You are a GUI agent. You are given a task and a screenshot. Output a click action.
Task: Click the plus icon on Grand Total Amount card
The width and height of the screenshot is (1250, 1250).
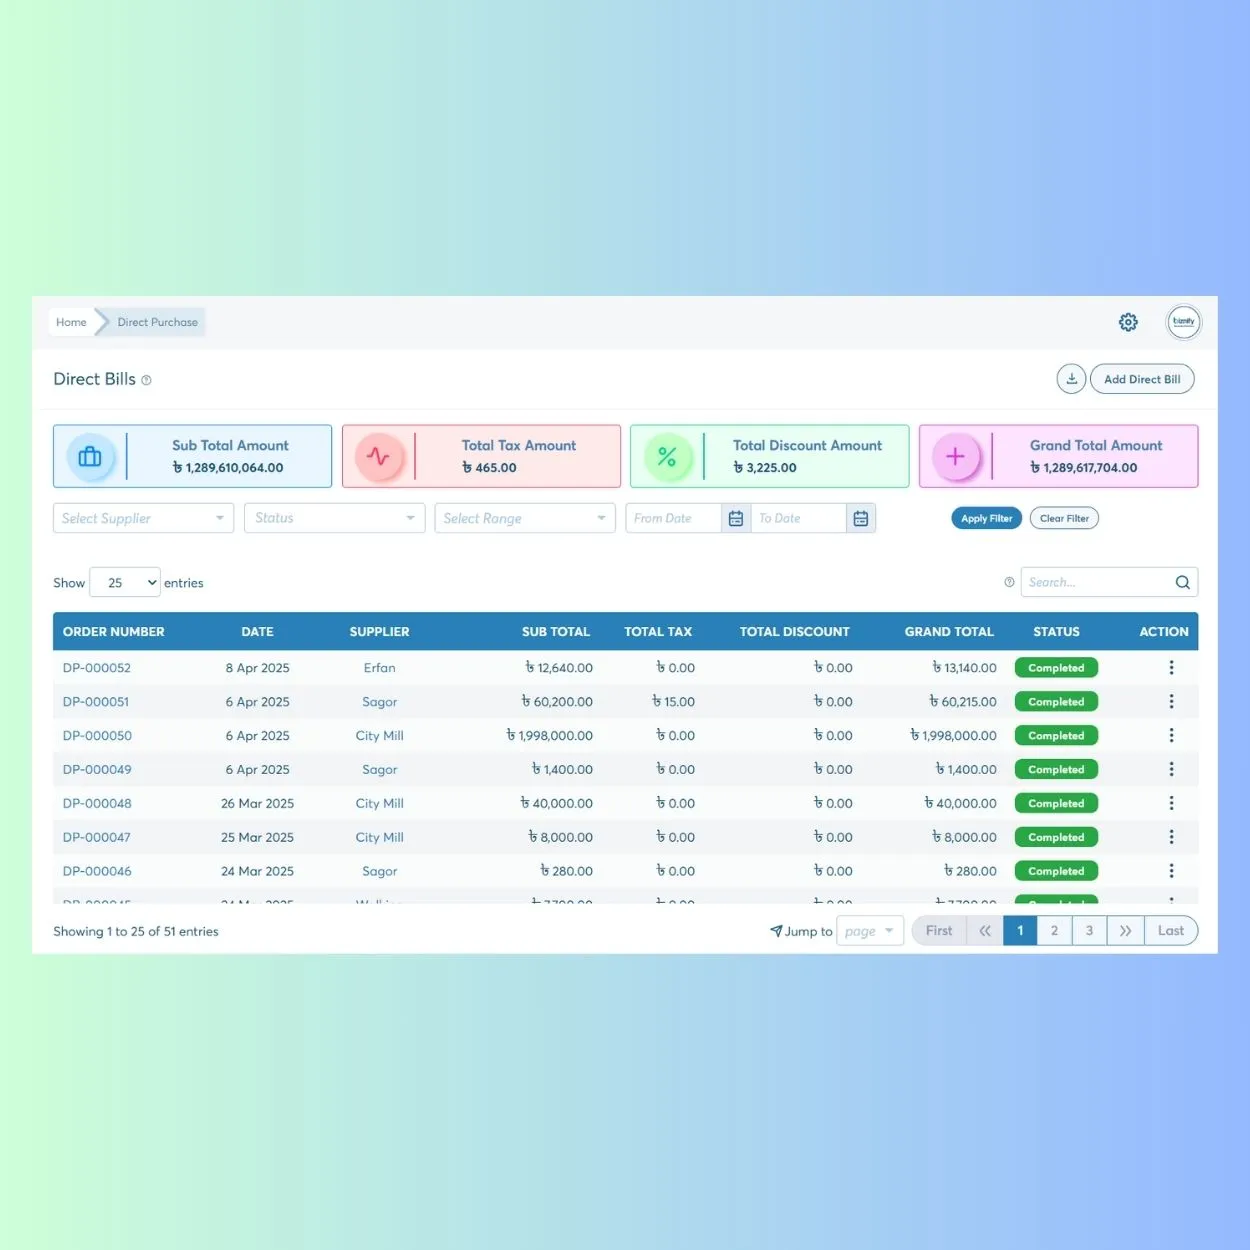(x=956, y=456)
